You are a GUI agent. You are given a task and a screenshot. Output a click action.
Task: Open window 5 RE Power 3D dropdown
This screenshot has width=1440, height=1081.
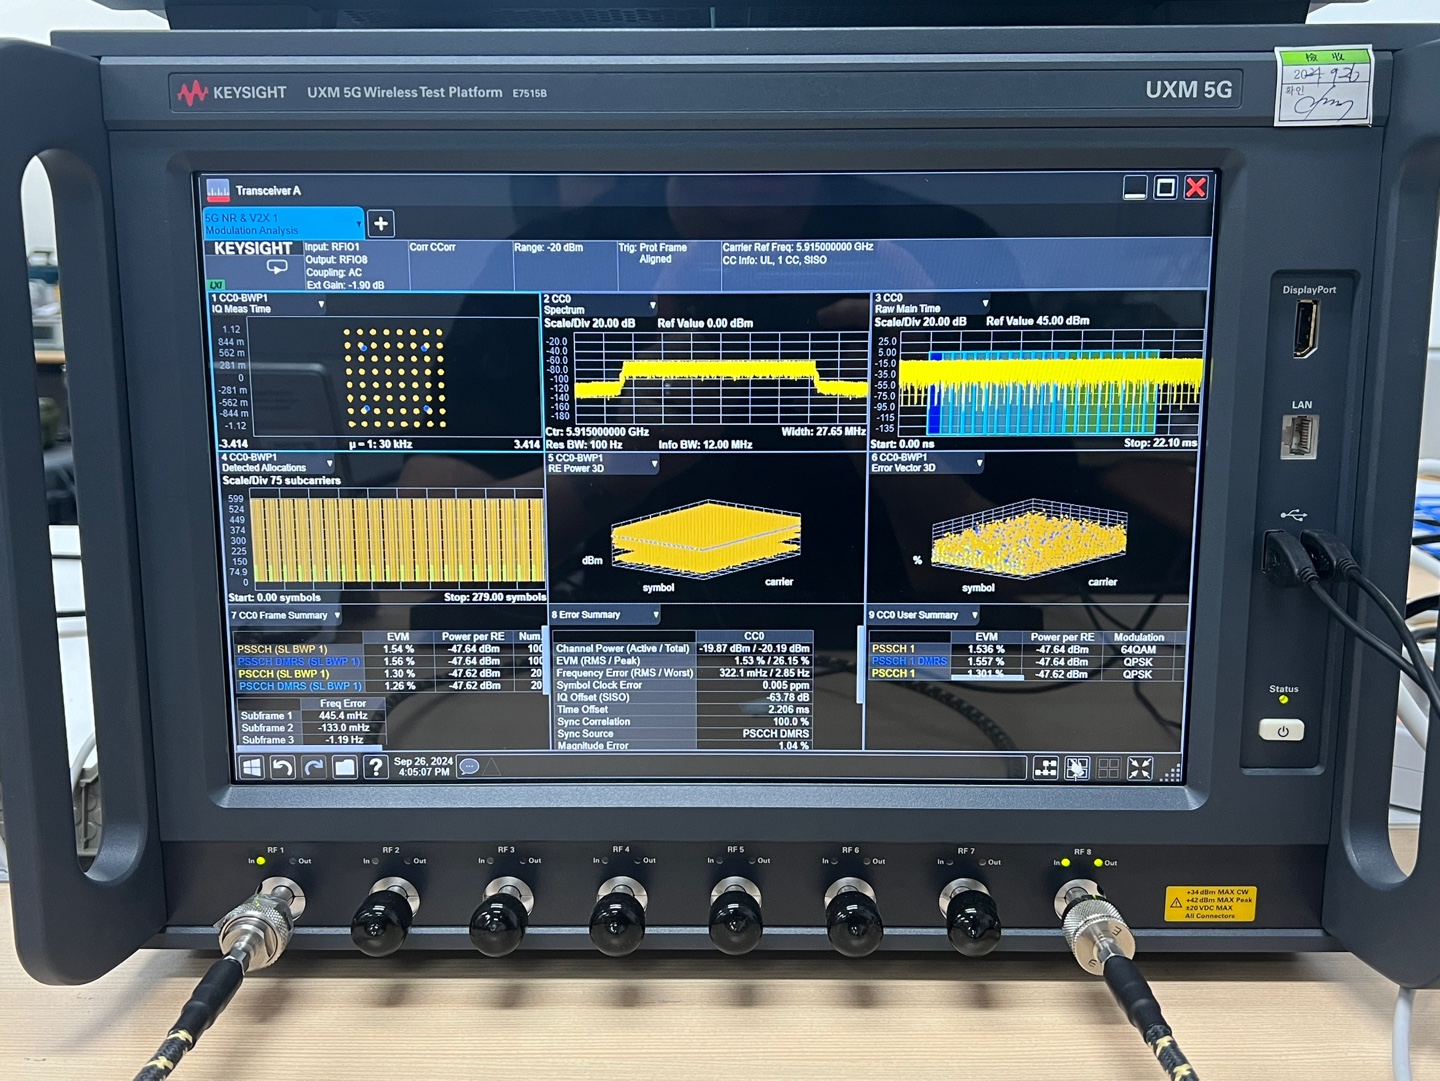(654, 464)
